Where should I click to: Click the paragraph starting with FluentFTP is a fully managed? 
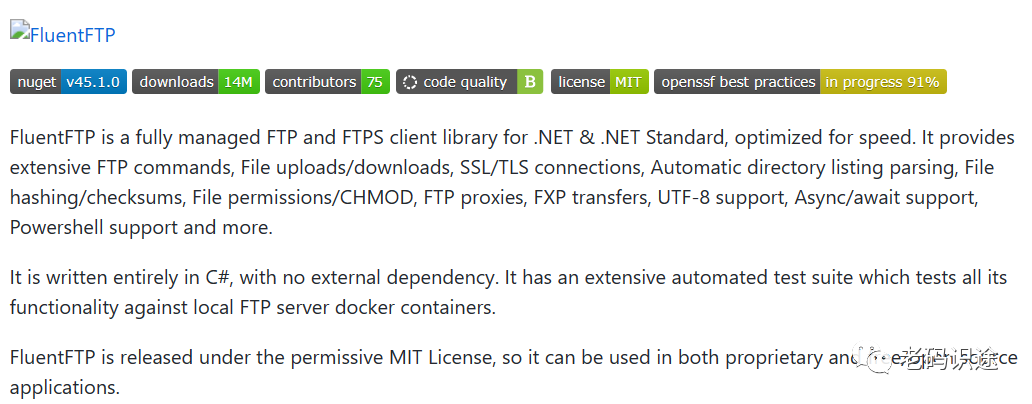(x=500, y=182)
